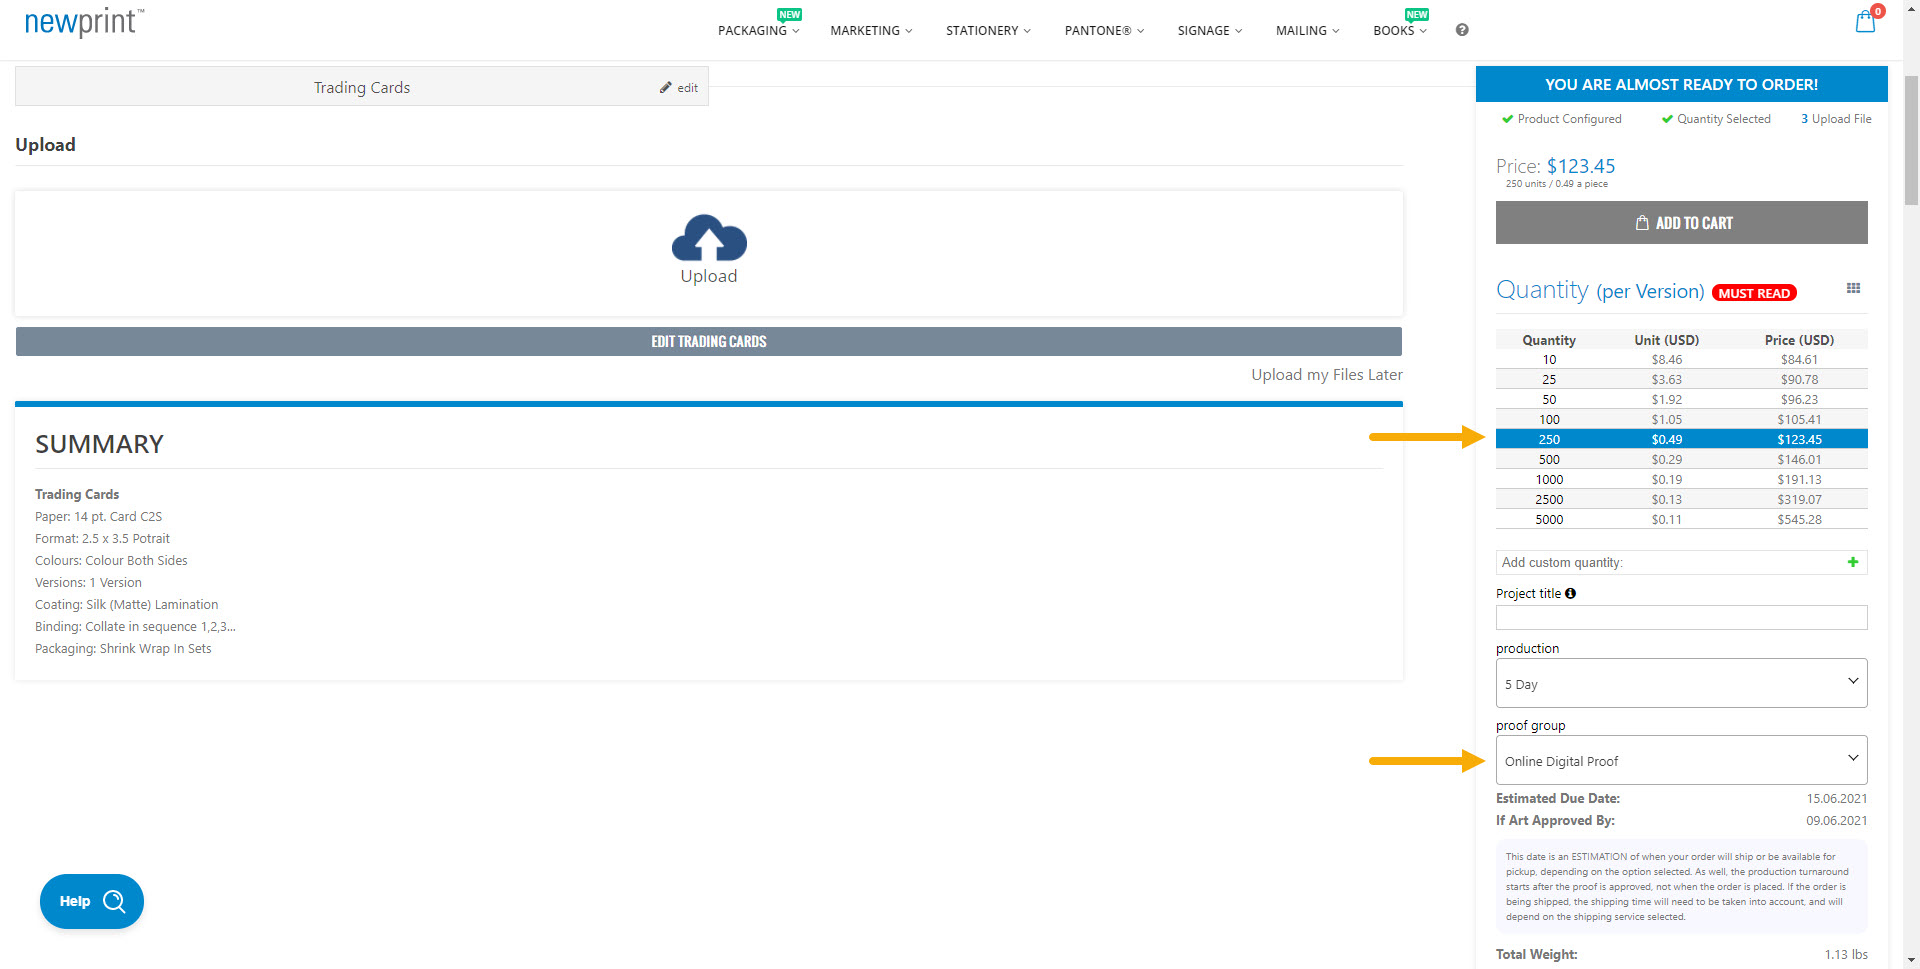Image resolution: width=1920 pixels, height=969 pixels.
Task: Open the Stationery menu
Action: (988, 30)
